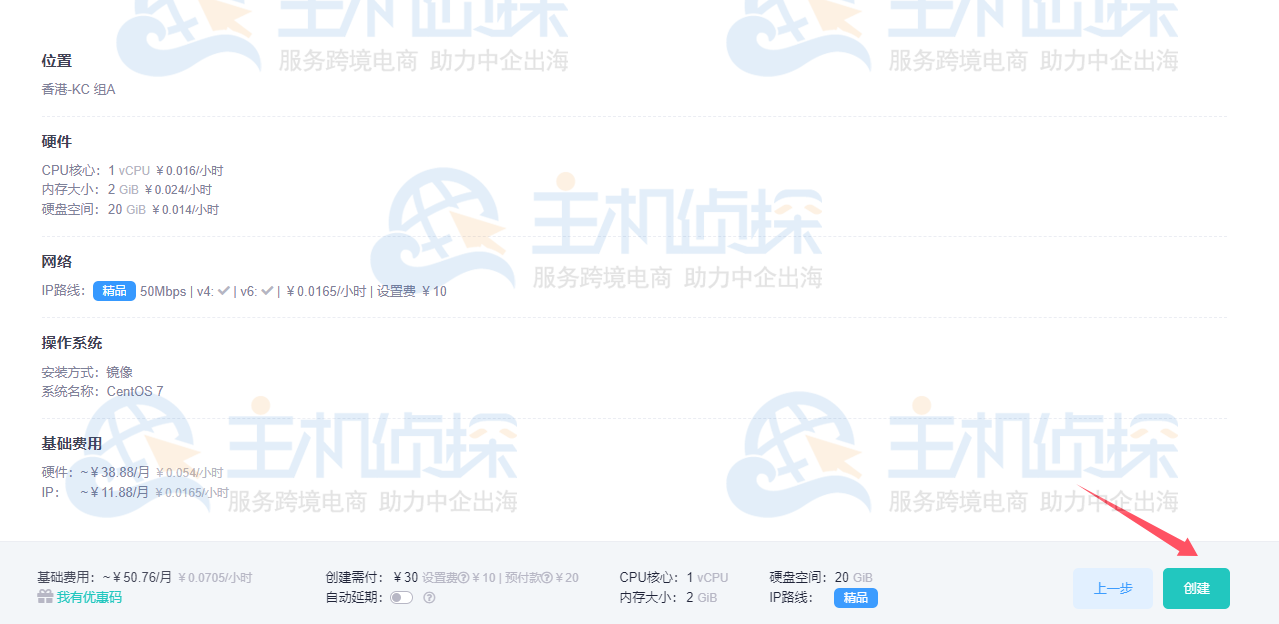Click the 硬件 ~¥38.88/月 cost line
The height and width of the screenshot is (624, 1279).
[x=132, y=472]
